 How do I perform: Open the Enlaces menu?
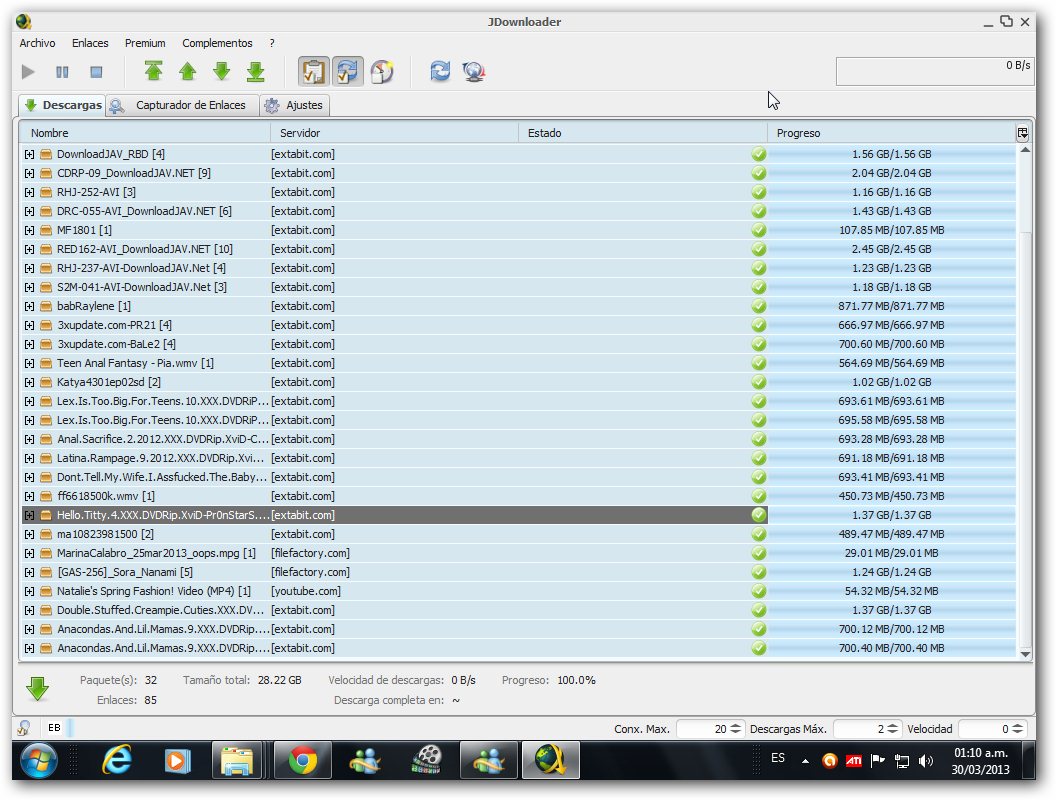[90, 43]
